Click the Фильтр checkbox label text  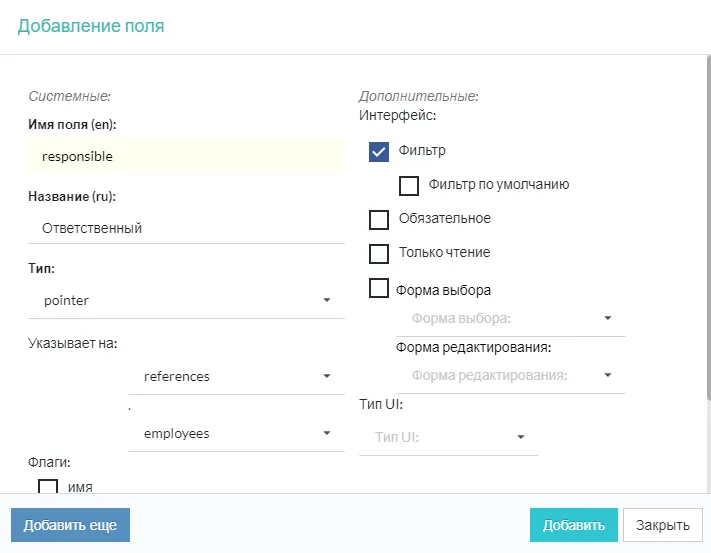tap(422, 151)
